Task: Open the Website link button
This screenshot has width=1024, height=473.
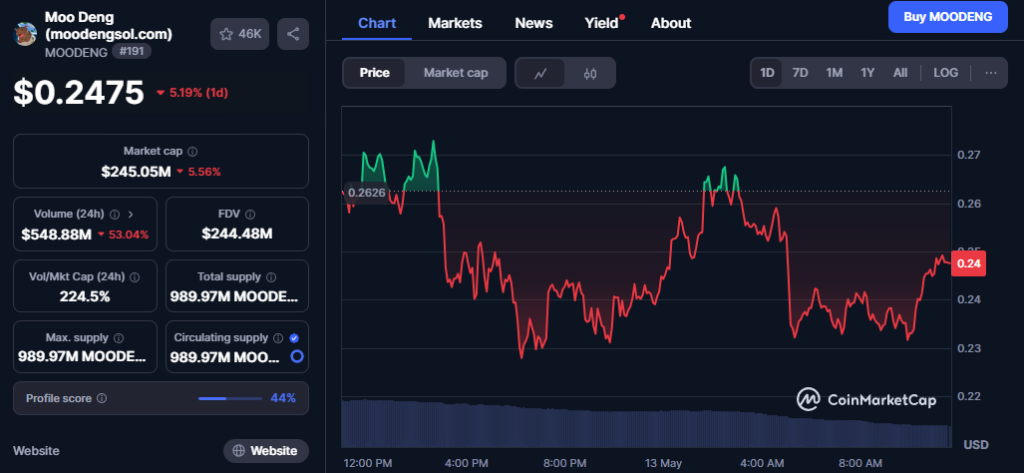Action: [x=266, y=451]
